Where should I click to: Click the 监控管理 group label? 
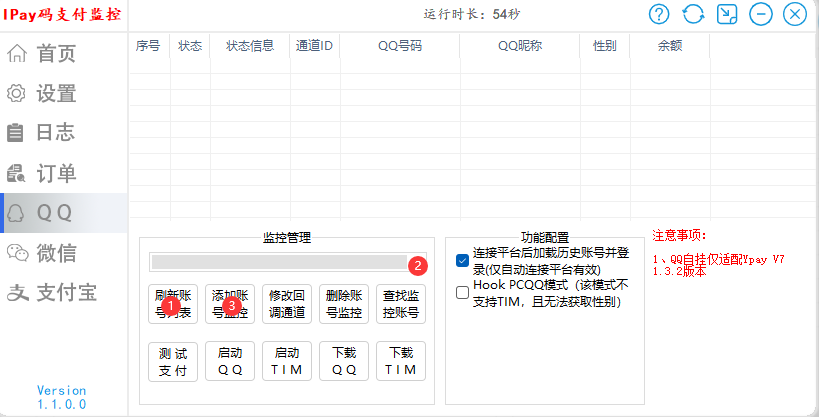287,238
